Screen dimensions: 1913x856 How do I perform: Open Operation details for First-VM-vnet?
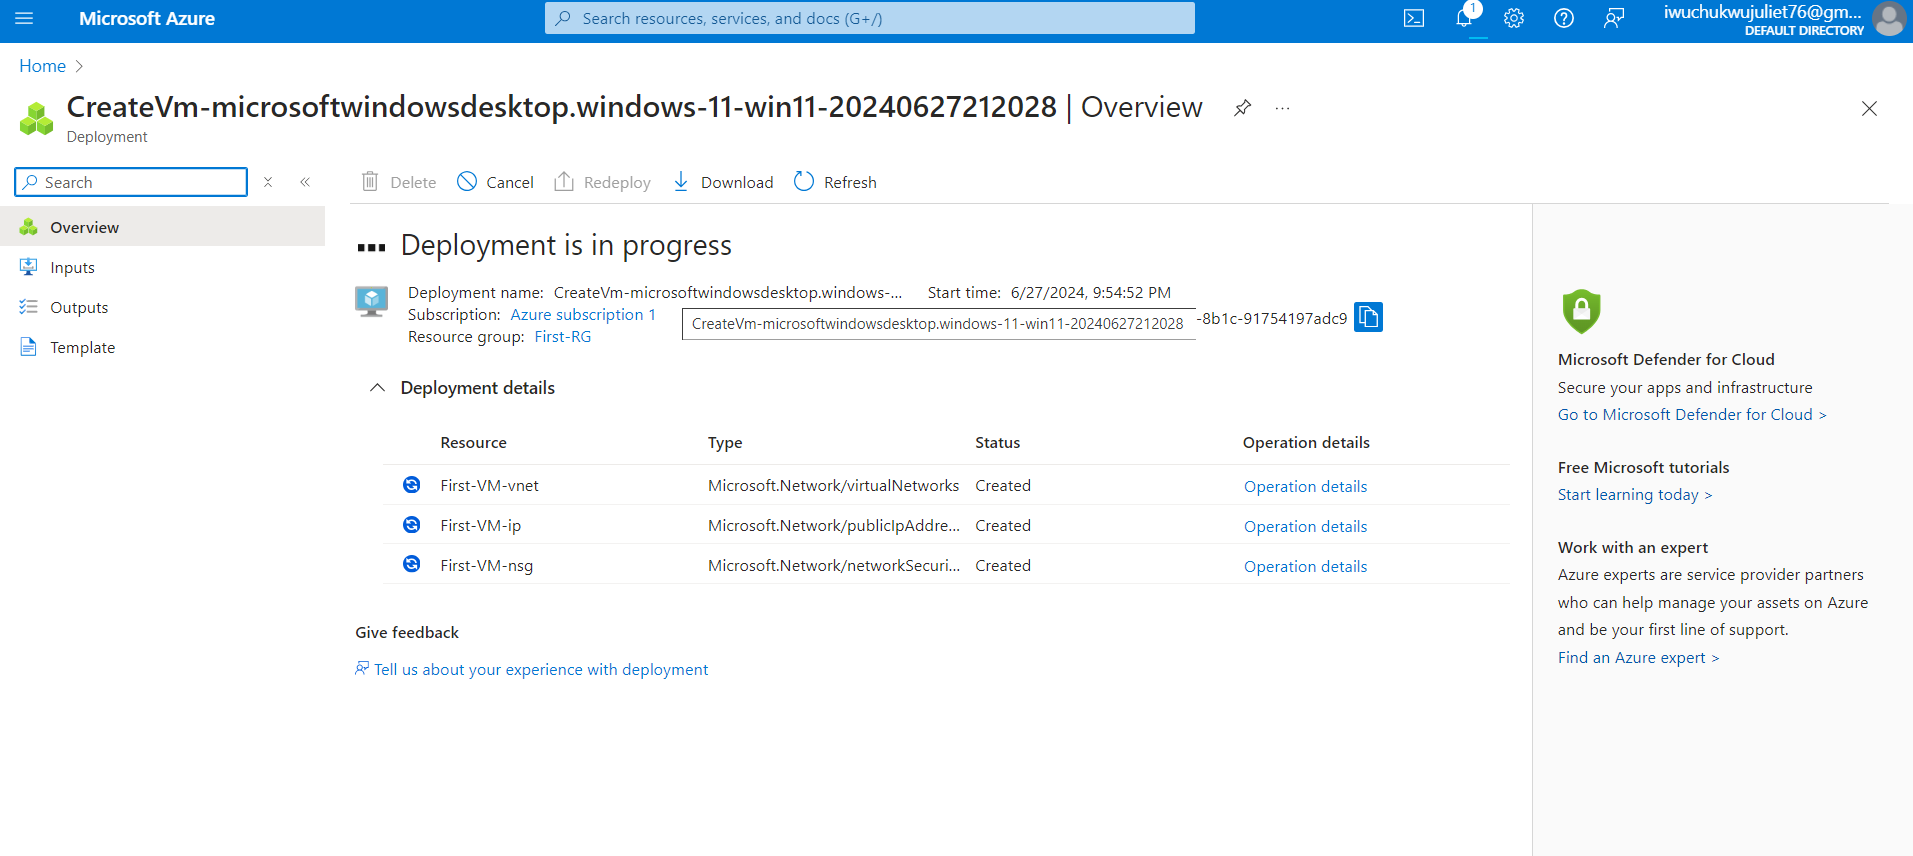[1305, 486]
